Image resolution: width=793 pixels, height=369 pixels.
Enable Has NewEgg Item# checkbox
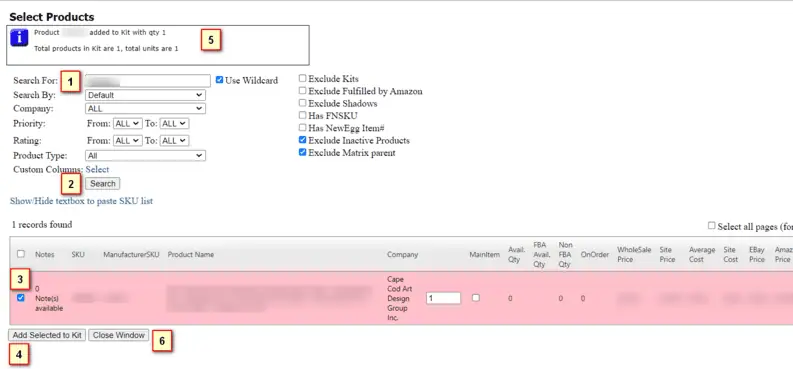point(302,127)
